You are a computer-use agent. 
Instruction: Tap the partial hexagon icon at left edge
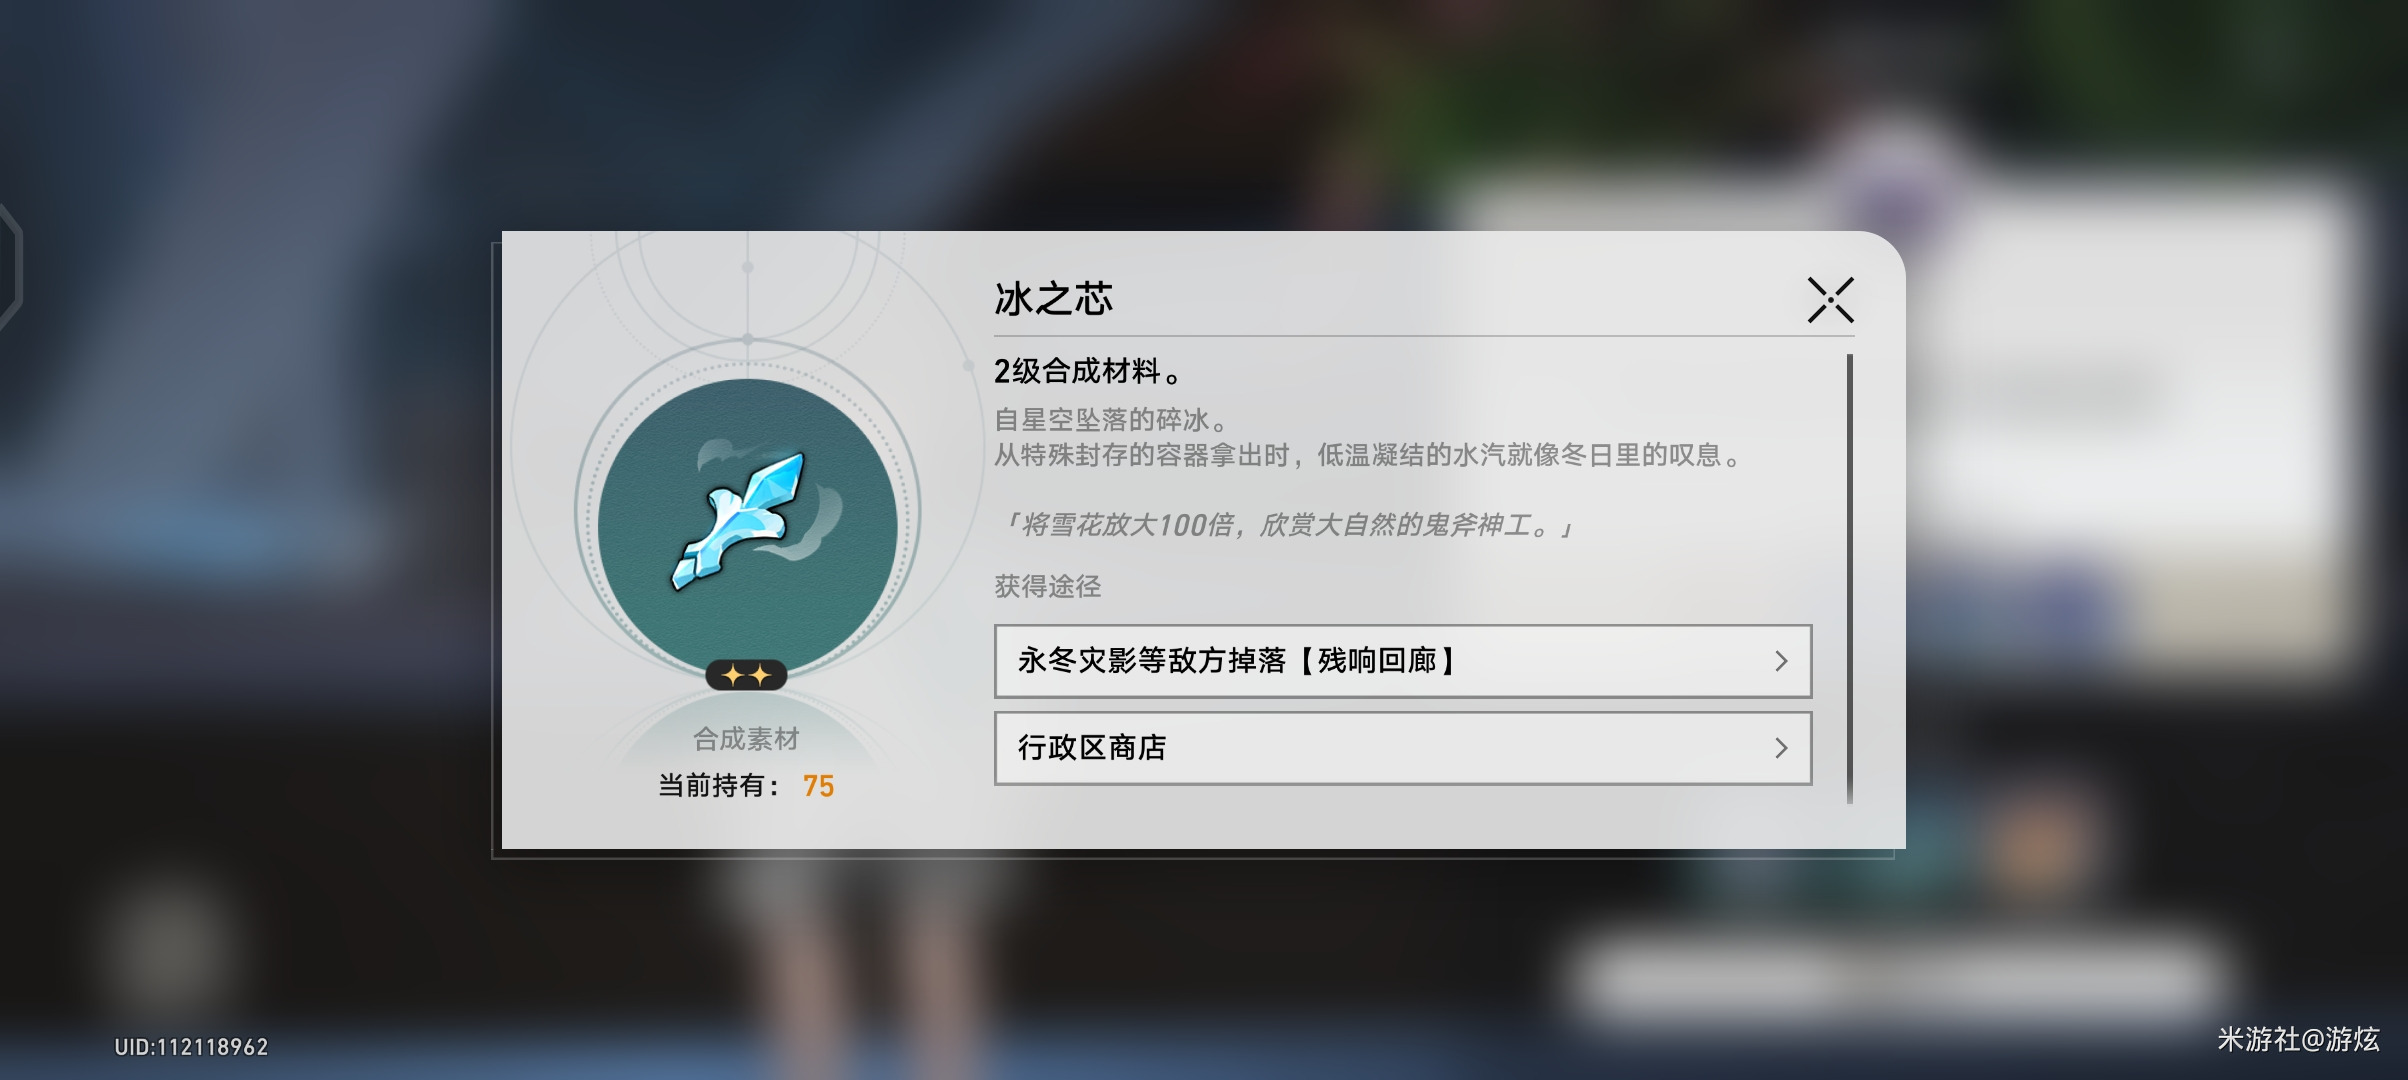10,267
